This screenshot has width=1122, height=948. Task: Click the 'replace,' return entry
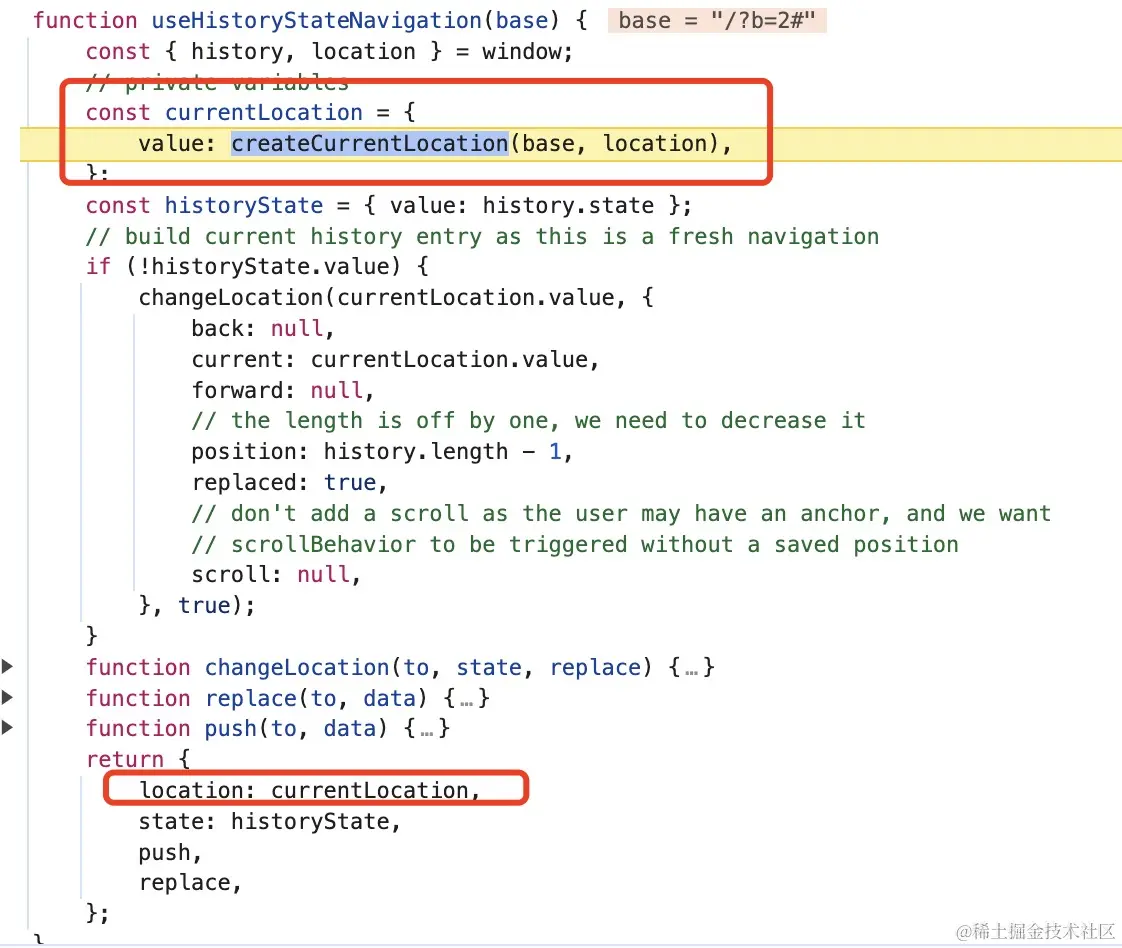(x=190, y=883)
